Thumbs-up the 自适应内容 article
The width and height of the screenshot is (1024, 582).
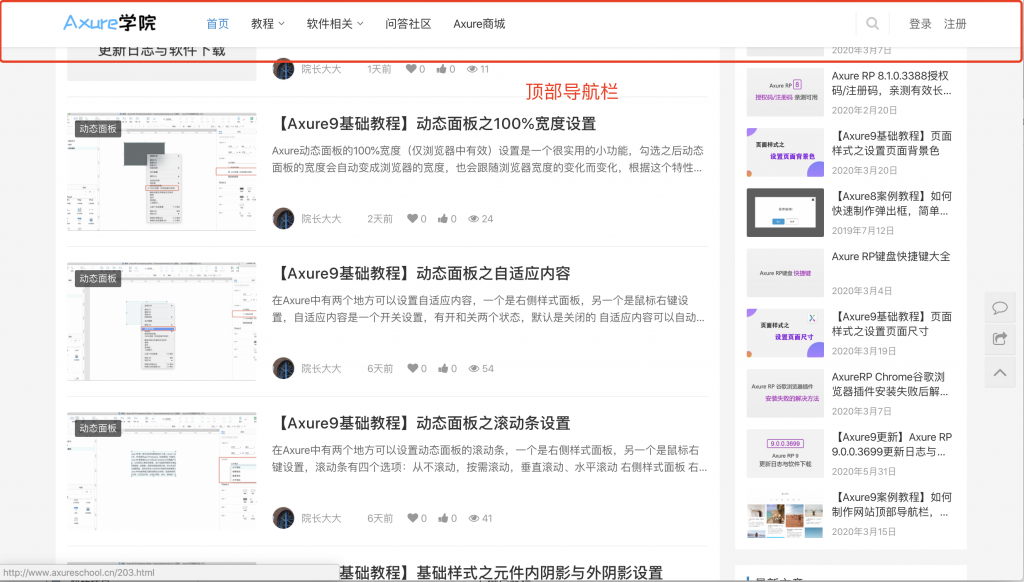(442, 369)
